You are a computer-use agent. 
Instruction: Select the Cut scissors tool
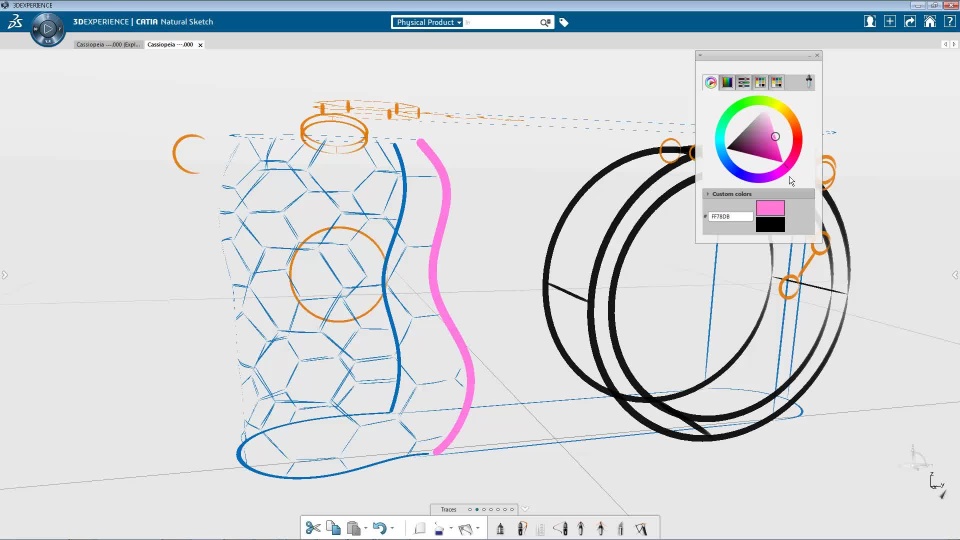[x=313, y=528]
